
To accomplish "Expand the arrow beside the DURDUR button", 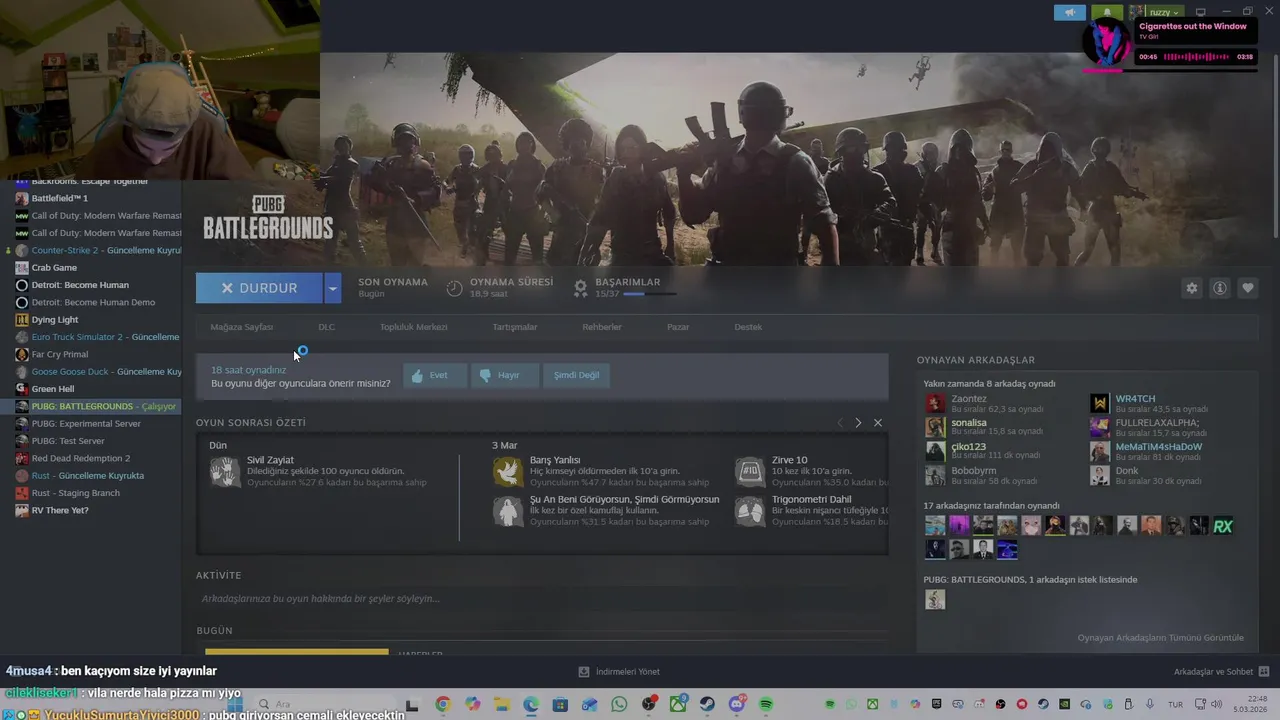I will point(332,288).
